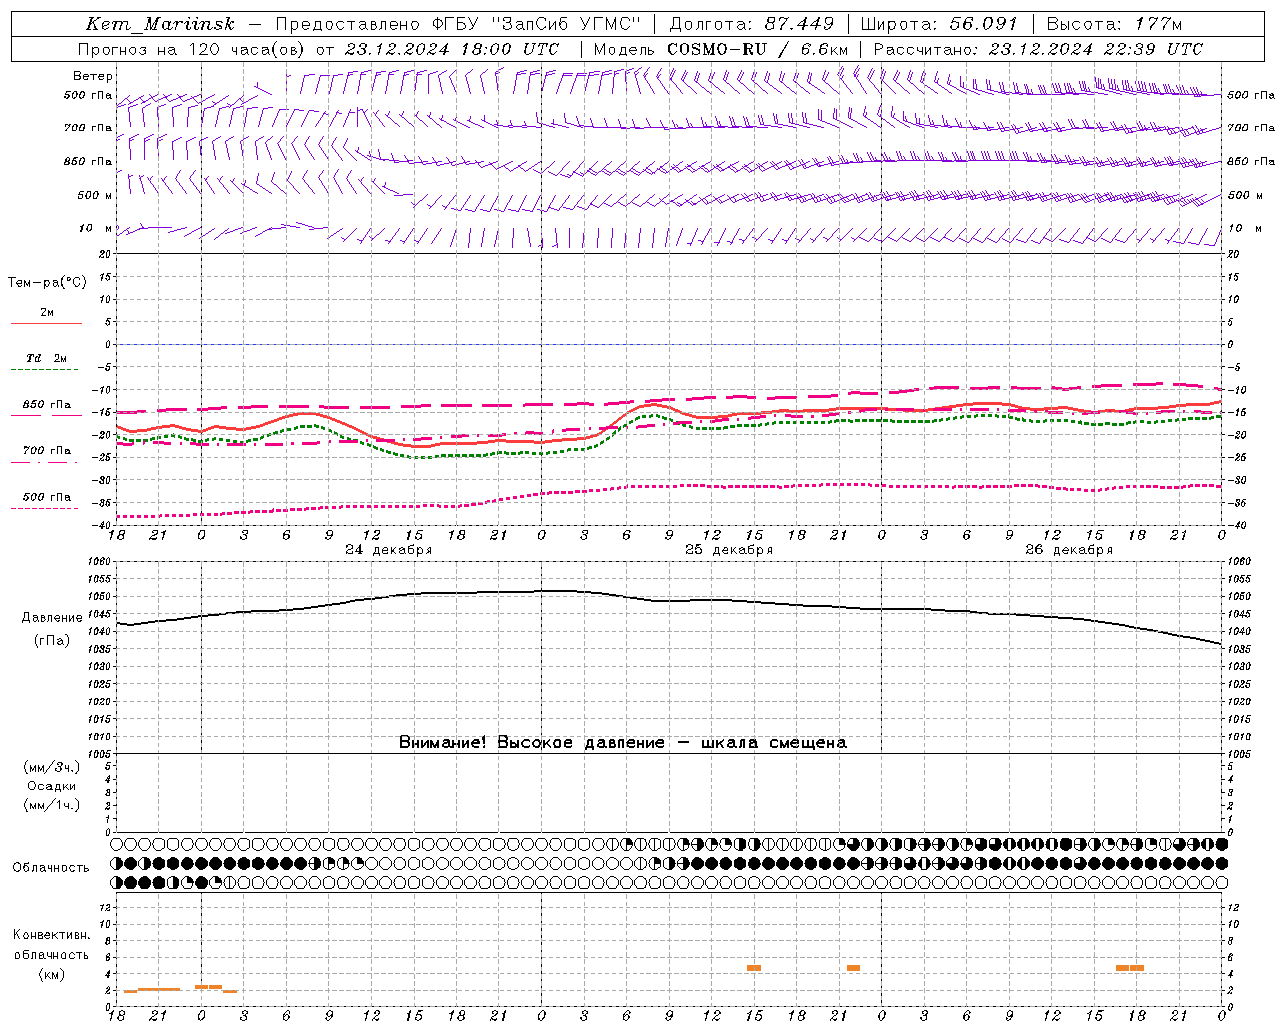Click the (мм/3ч.) precipitation unit label
Viewport: 1280px width, 1024px height.
52,768
